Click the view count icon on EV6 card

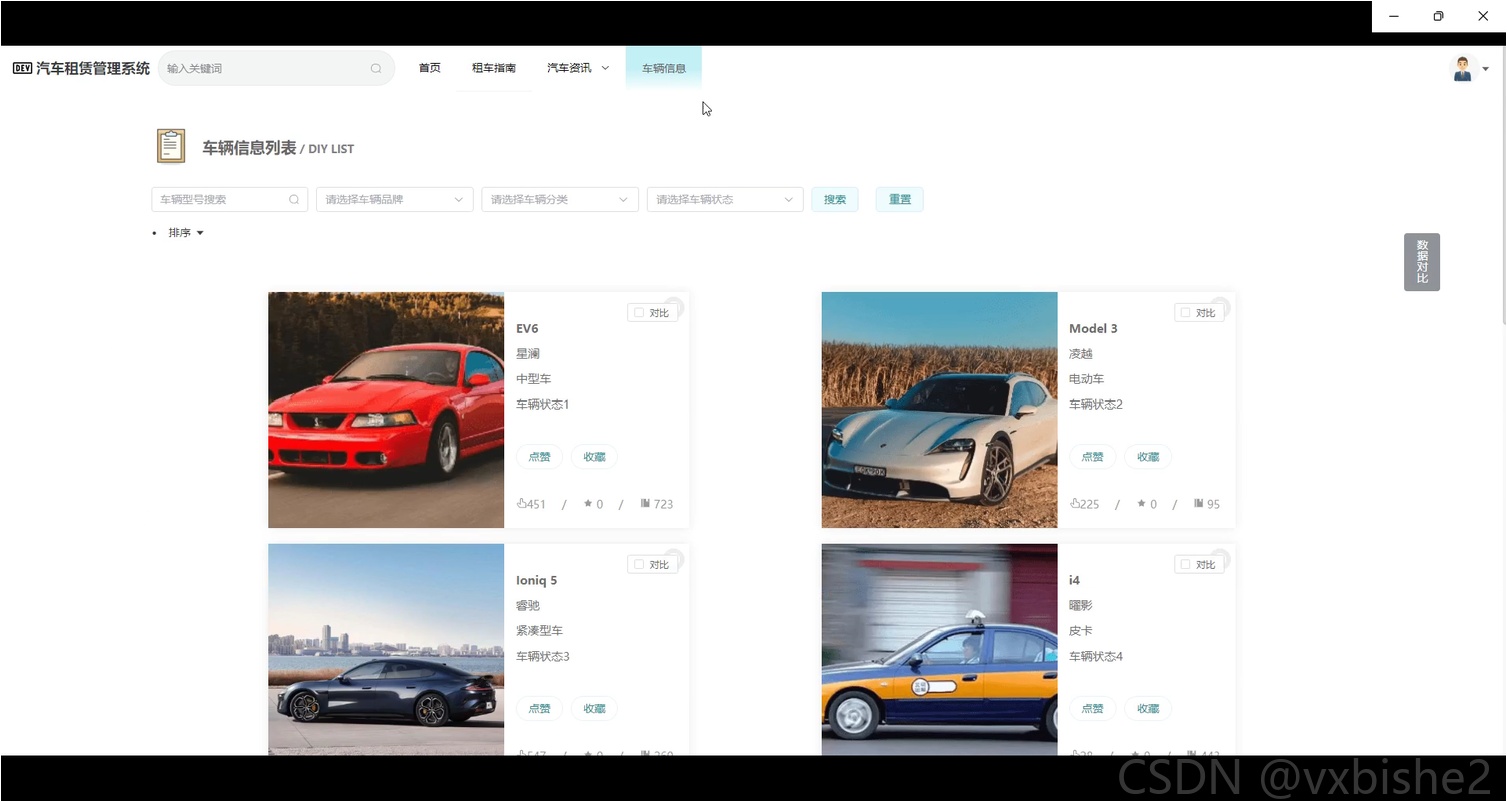pyautogui.click(x=645, y=504)
